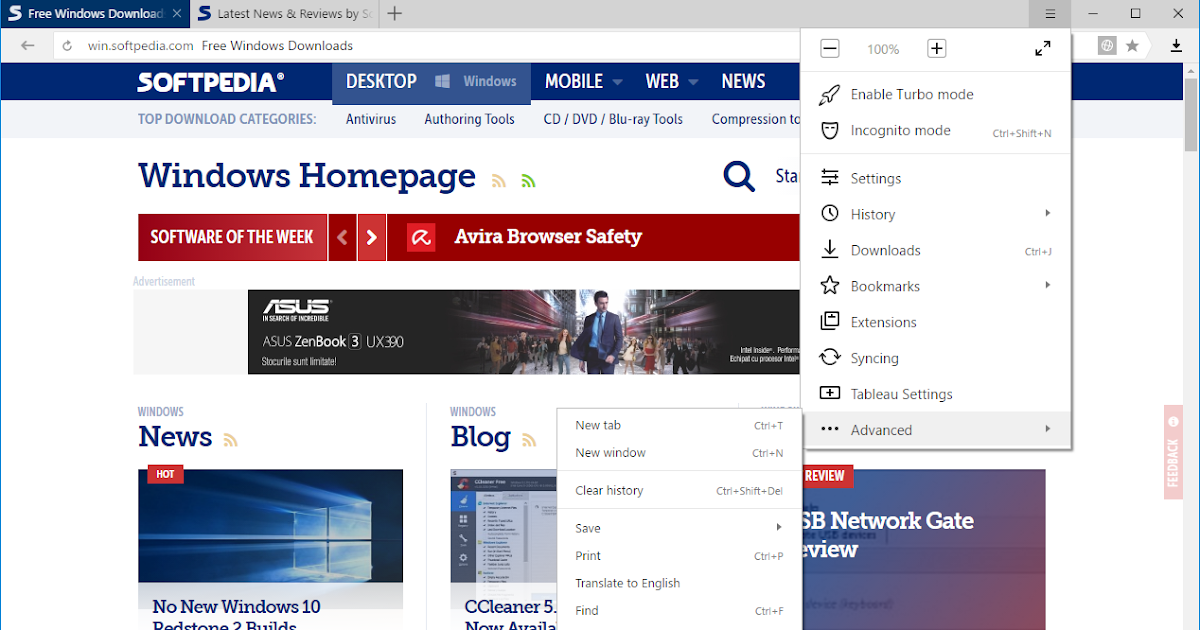Open the Authoring Tools category
Viewport: 1200px width, 630px height.
pos(469,119)
